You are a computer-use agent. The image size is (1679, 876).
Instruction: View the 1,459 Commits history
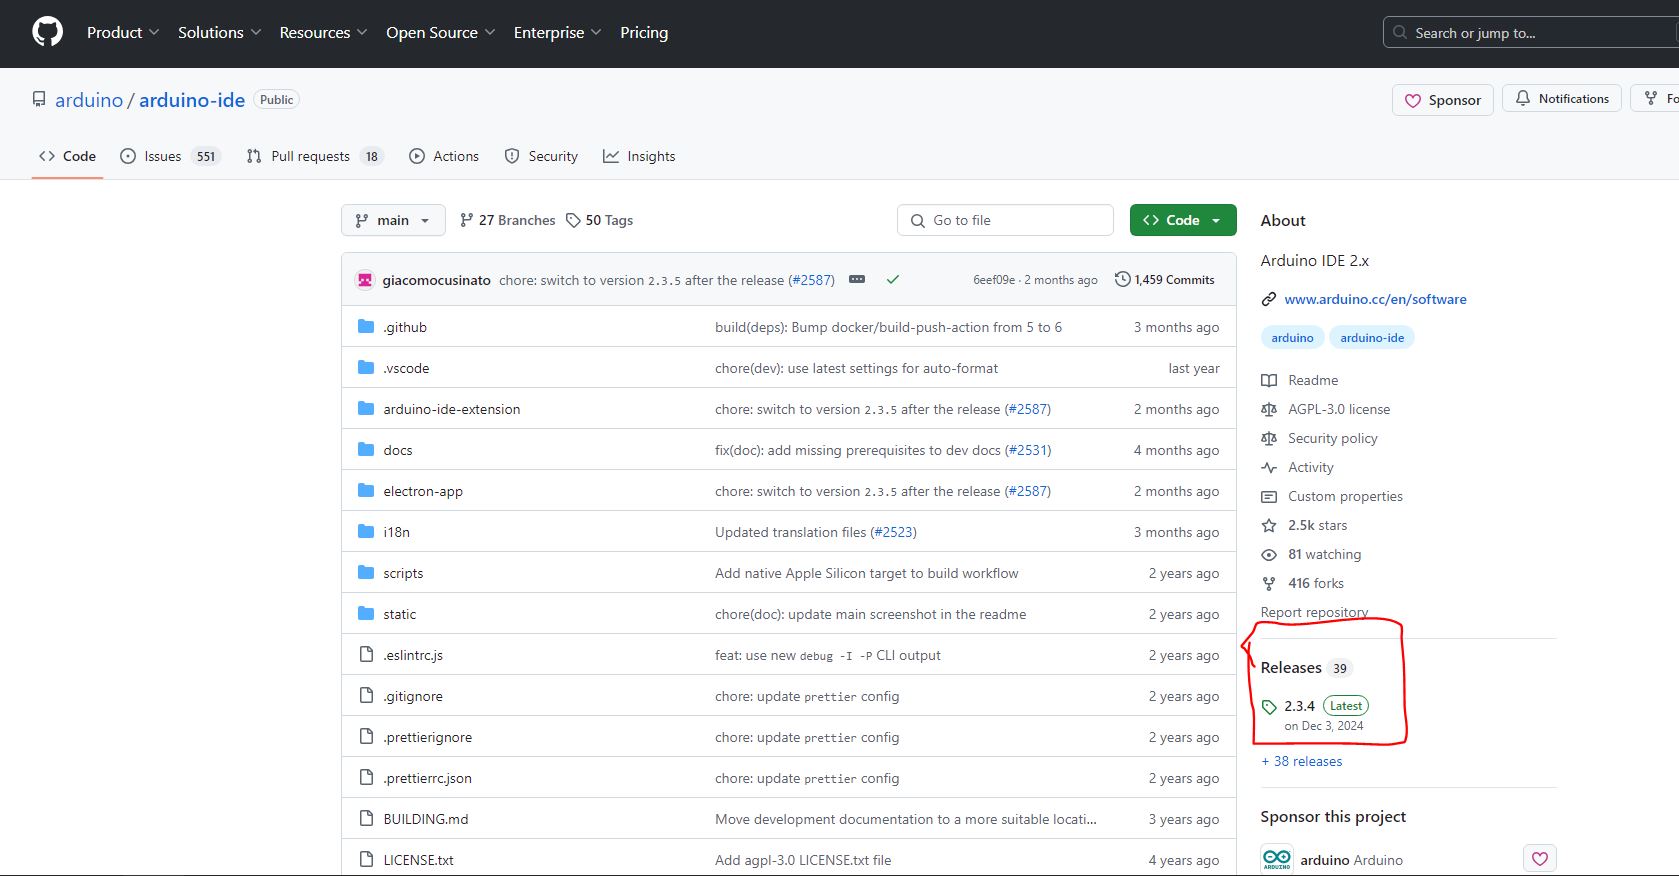[x=1165, y=279]
